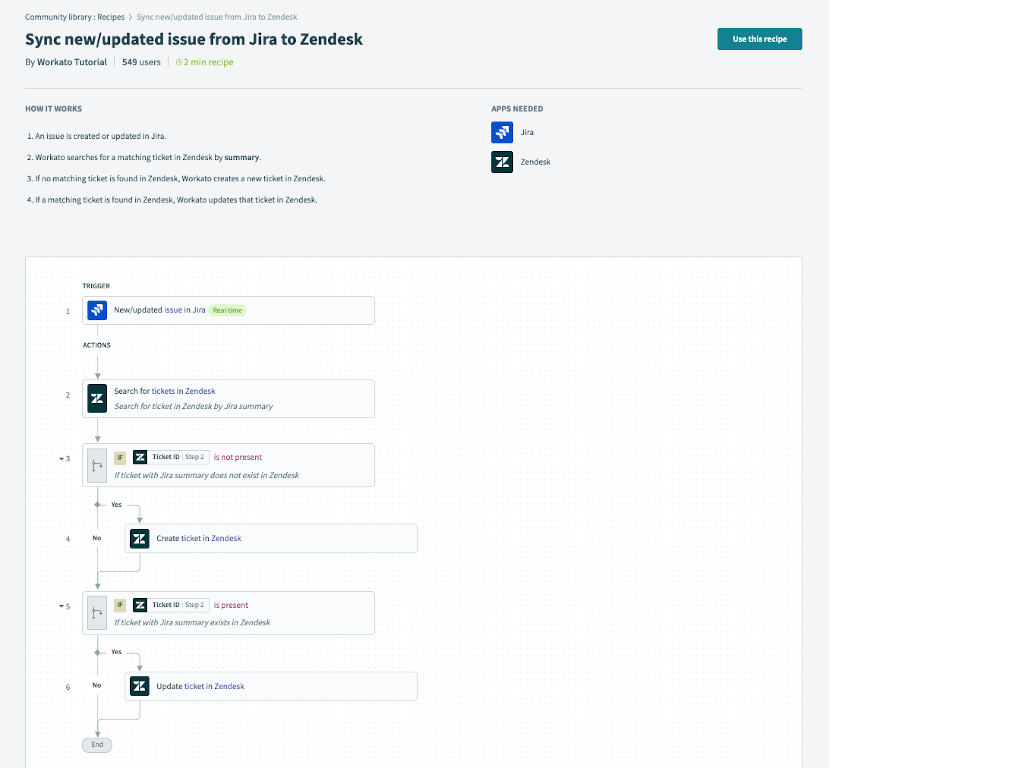The width and height of the screenshot is (1024, 768).
Task: Collapse the step 3 conditional branch
Action: tap(60, 458)
